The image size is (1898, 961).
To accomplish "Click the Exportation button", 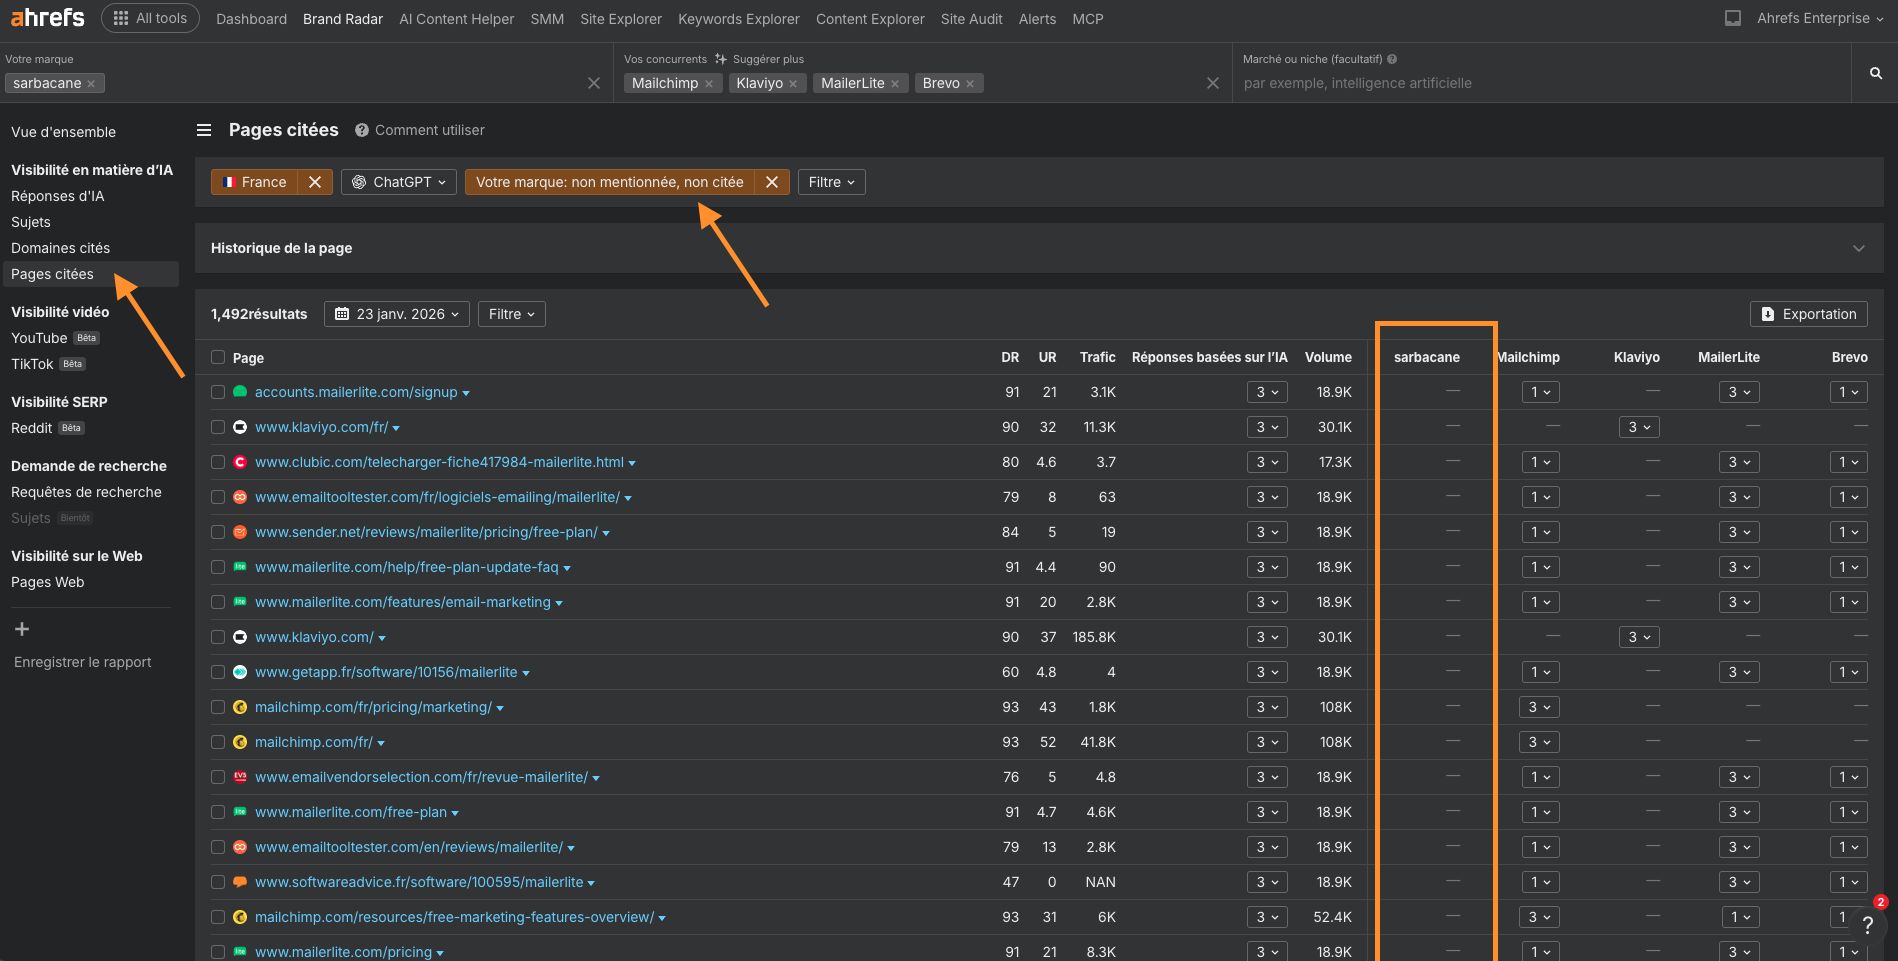I will click(x=1808, y=313).
